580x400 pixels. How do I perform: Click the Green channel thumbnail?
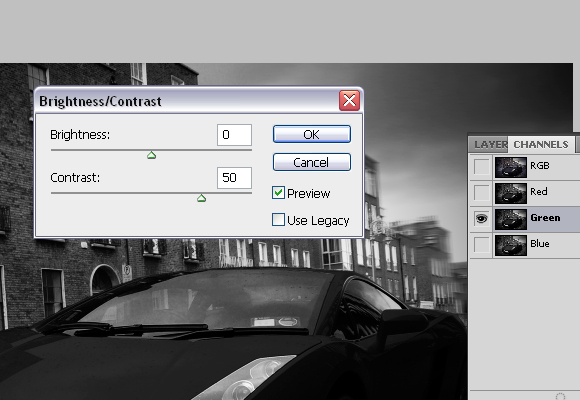click(x=510, y=219)
